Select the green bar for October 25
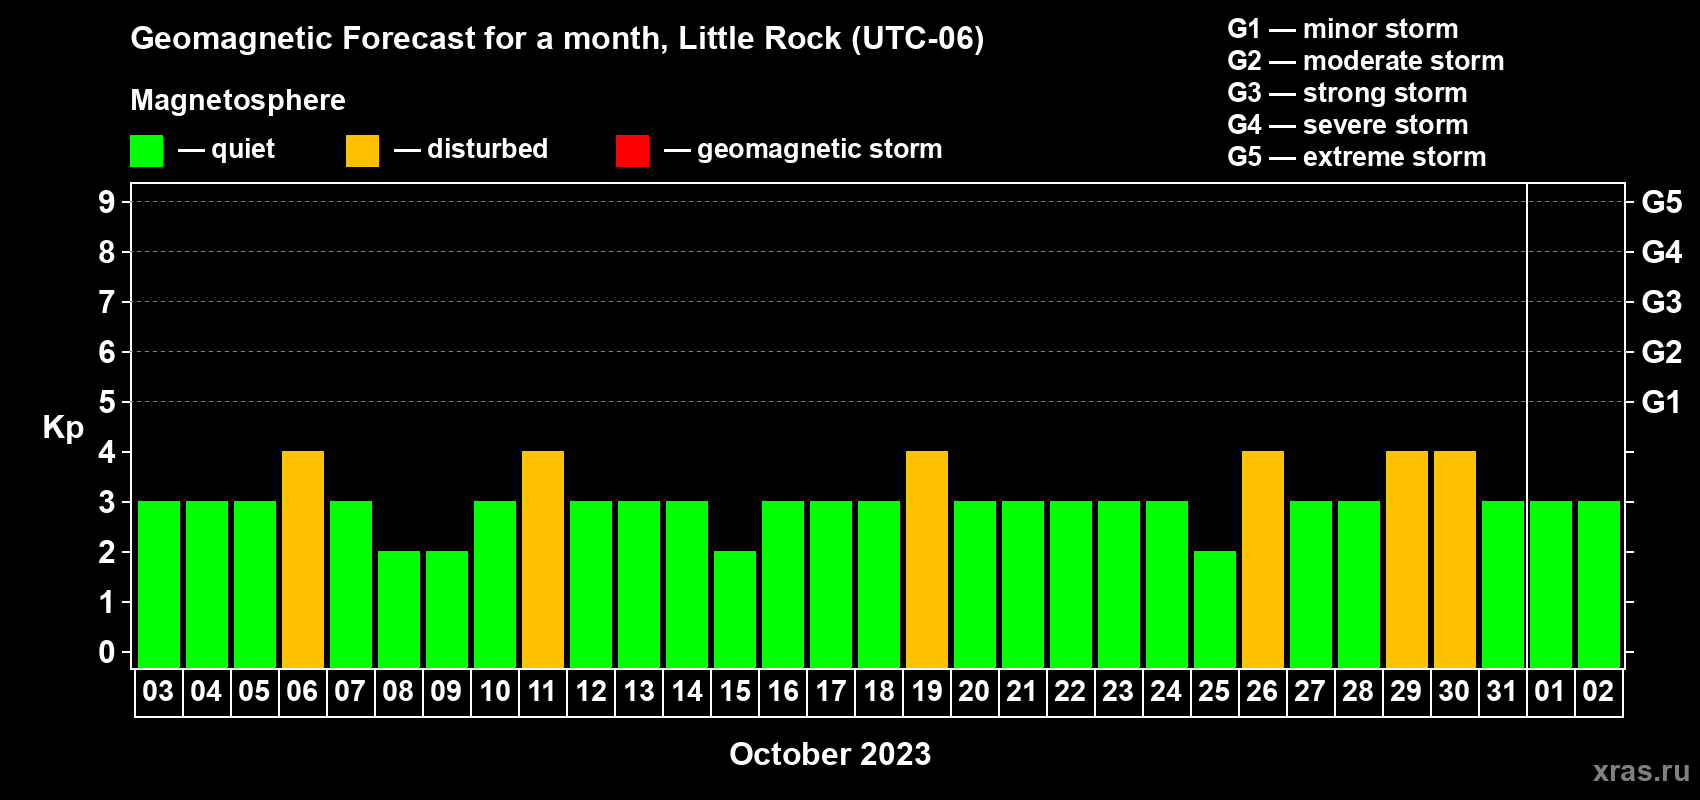 tap(1215, 610)
